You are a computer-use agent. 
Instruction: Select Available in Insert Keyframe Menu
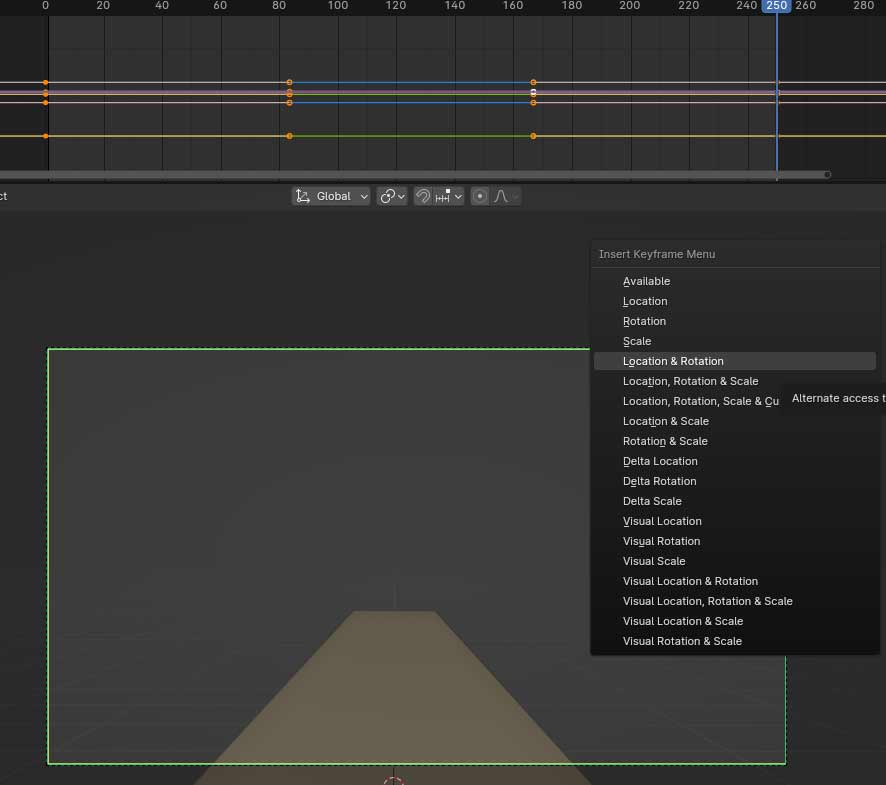point(646,281)
